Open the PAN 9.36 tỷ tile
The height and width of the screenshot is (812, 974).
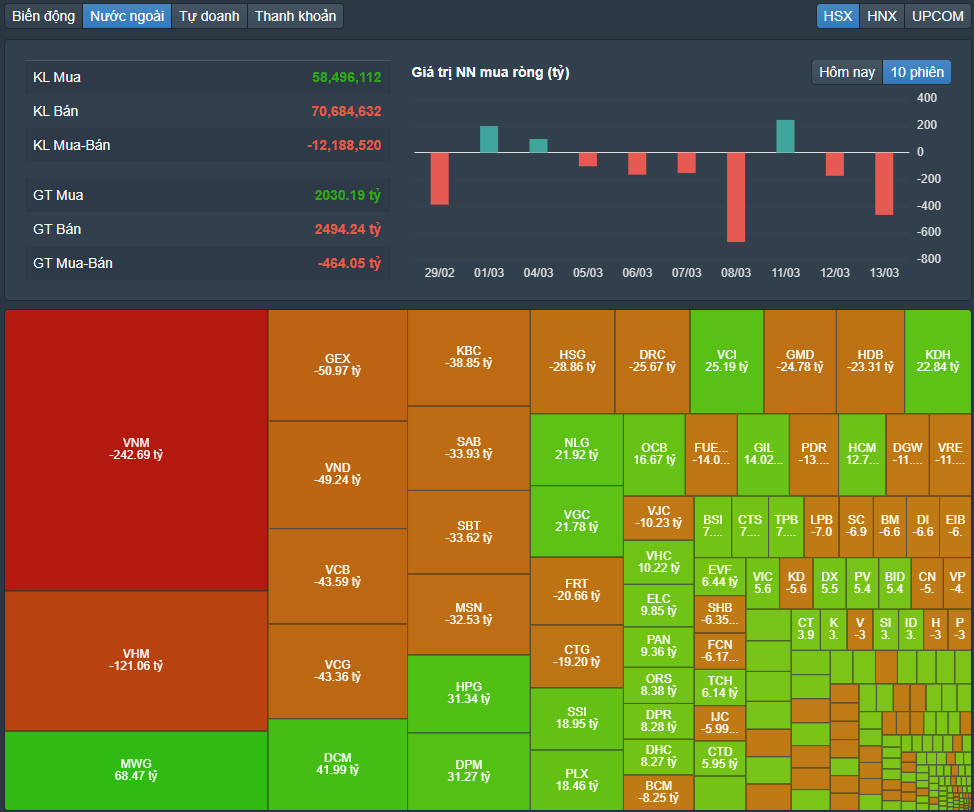(x=658, y=647)
